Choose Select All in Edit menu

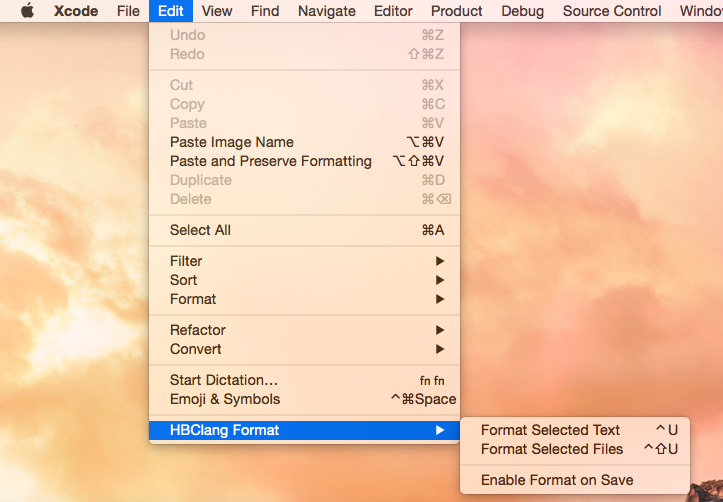pyautogui.click(x=304, y=230)
